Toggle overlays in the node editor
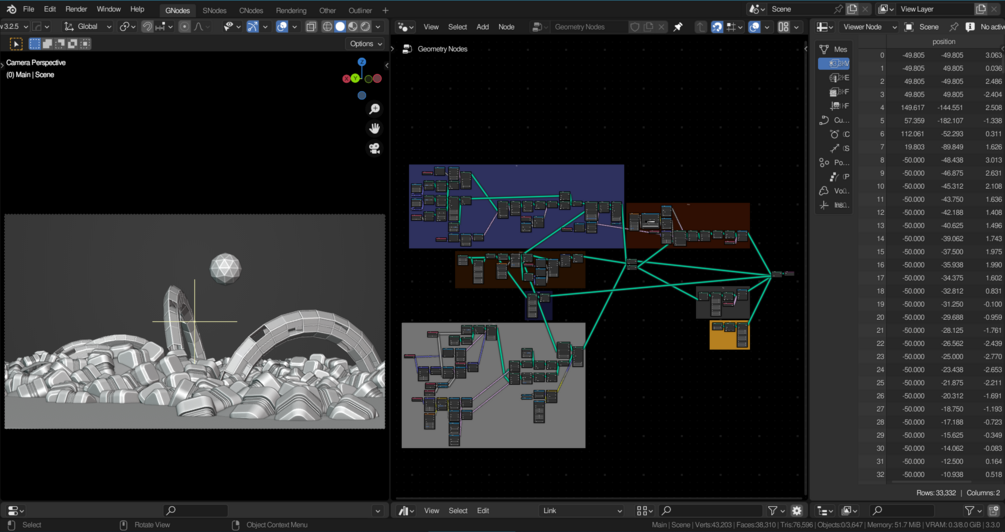 click(755, 27)
